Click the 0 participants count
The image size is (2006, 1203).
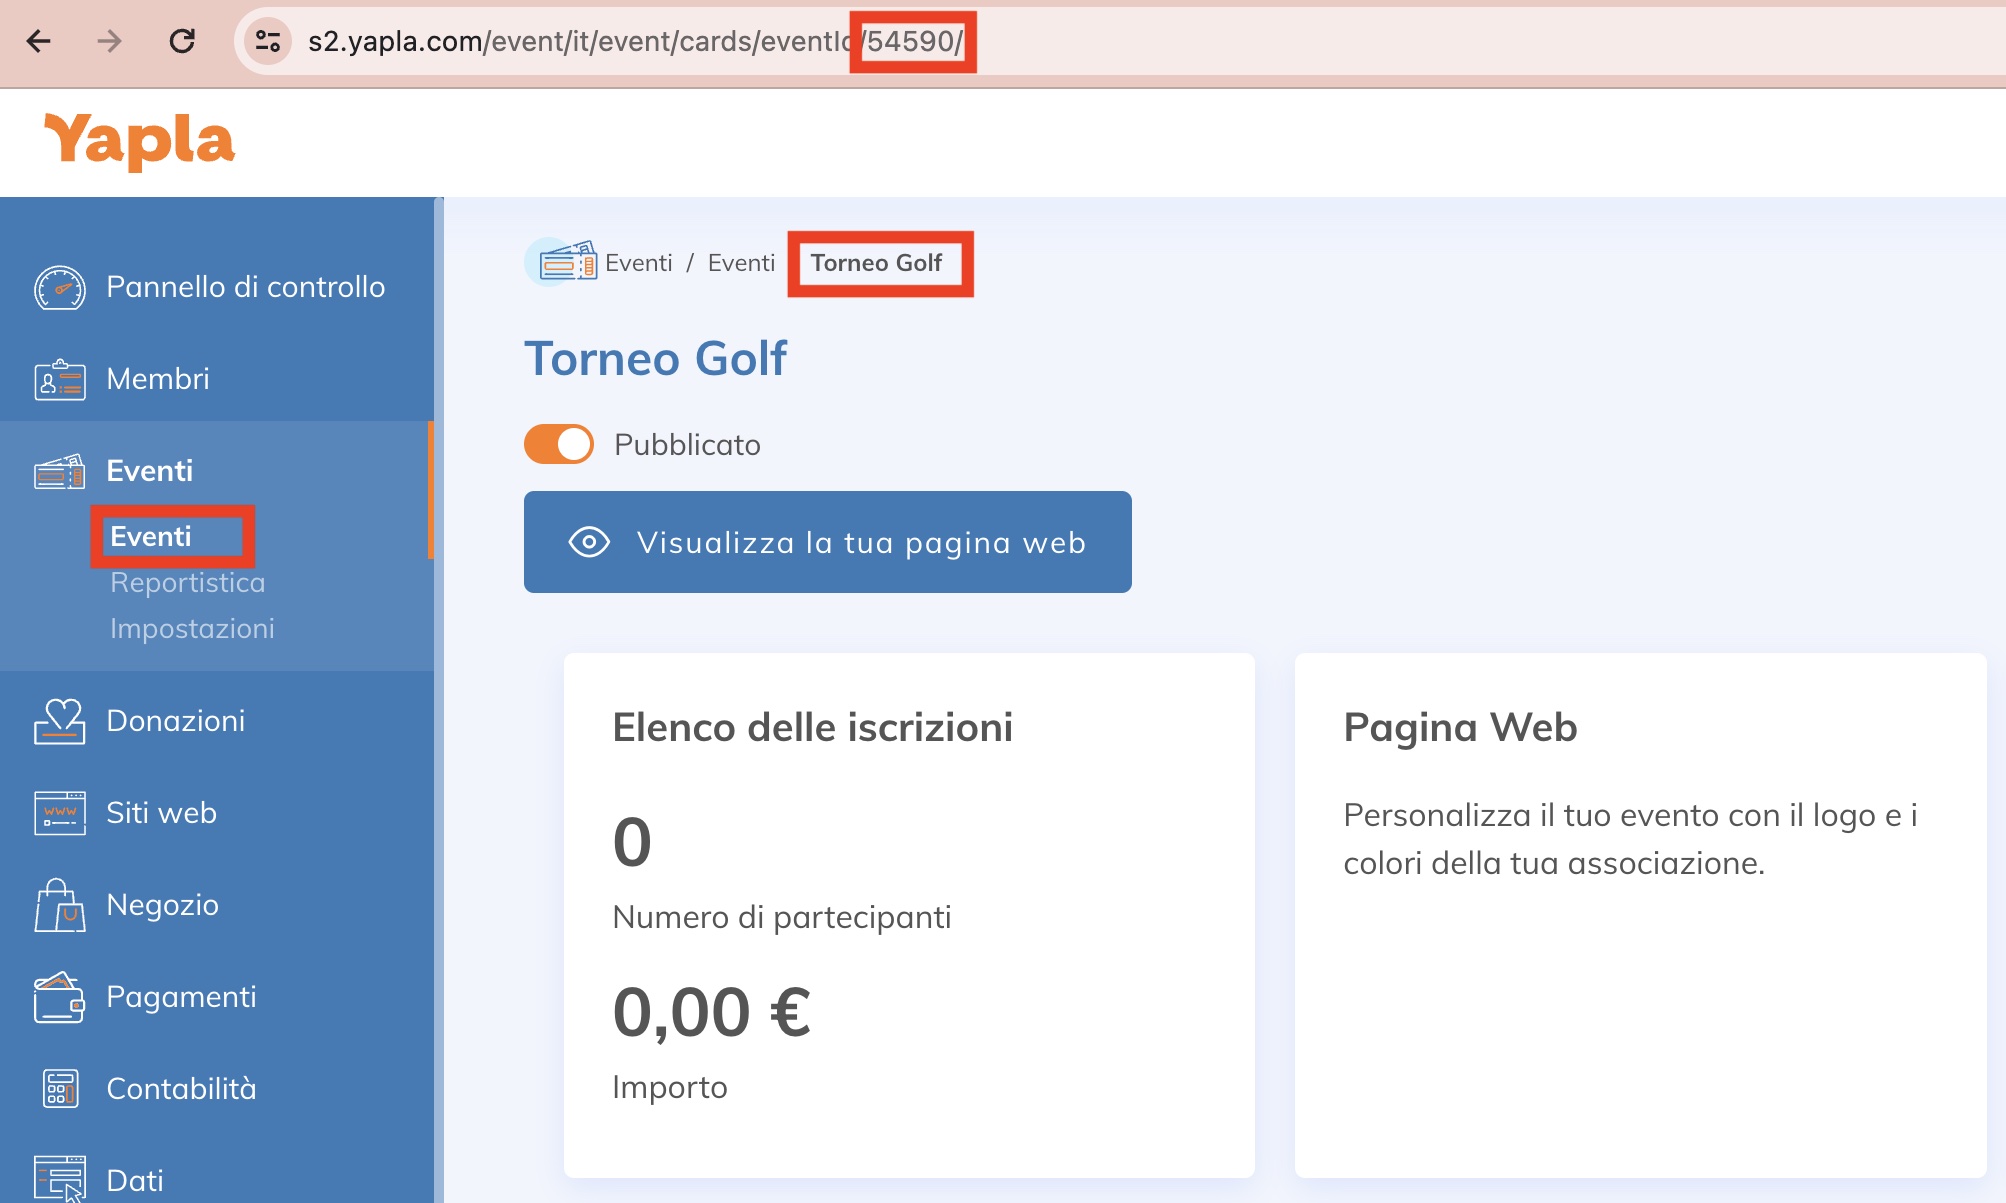point(632,841)
